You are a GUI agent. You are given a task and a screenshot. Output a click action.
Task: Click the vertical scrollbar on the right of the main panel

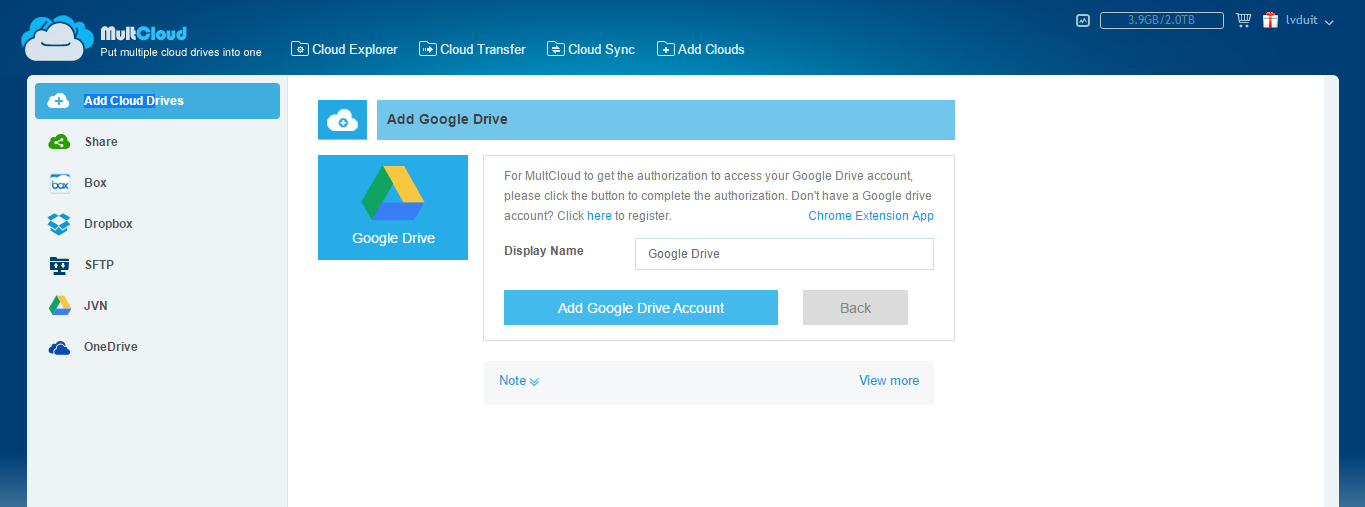(1331, 290)
